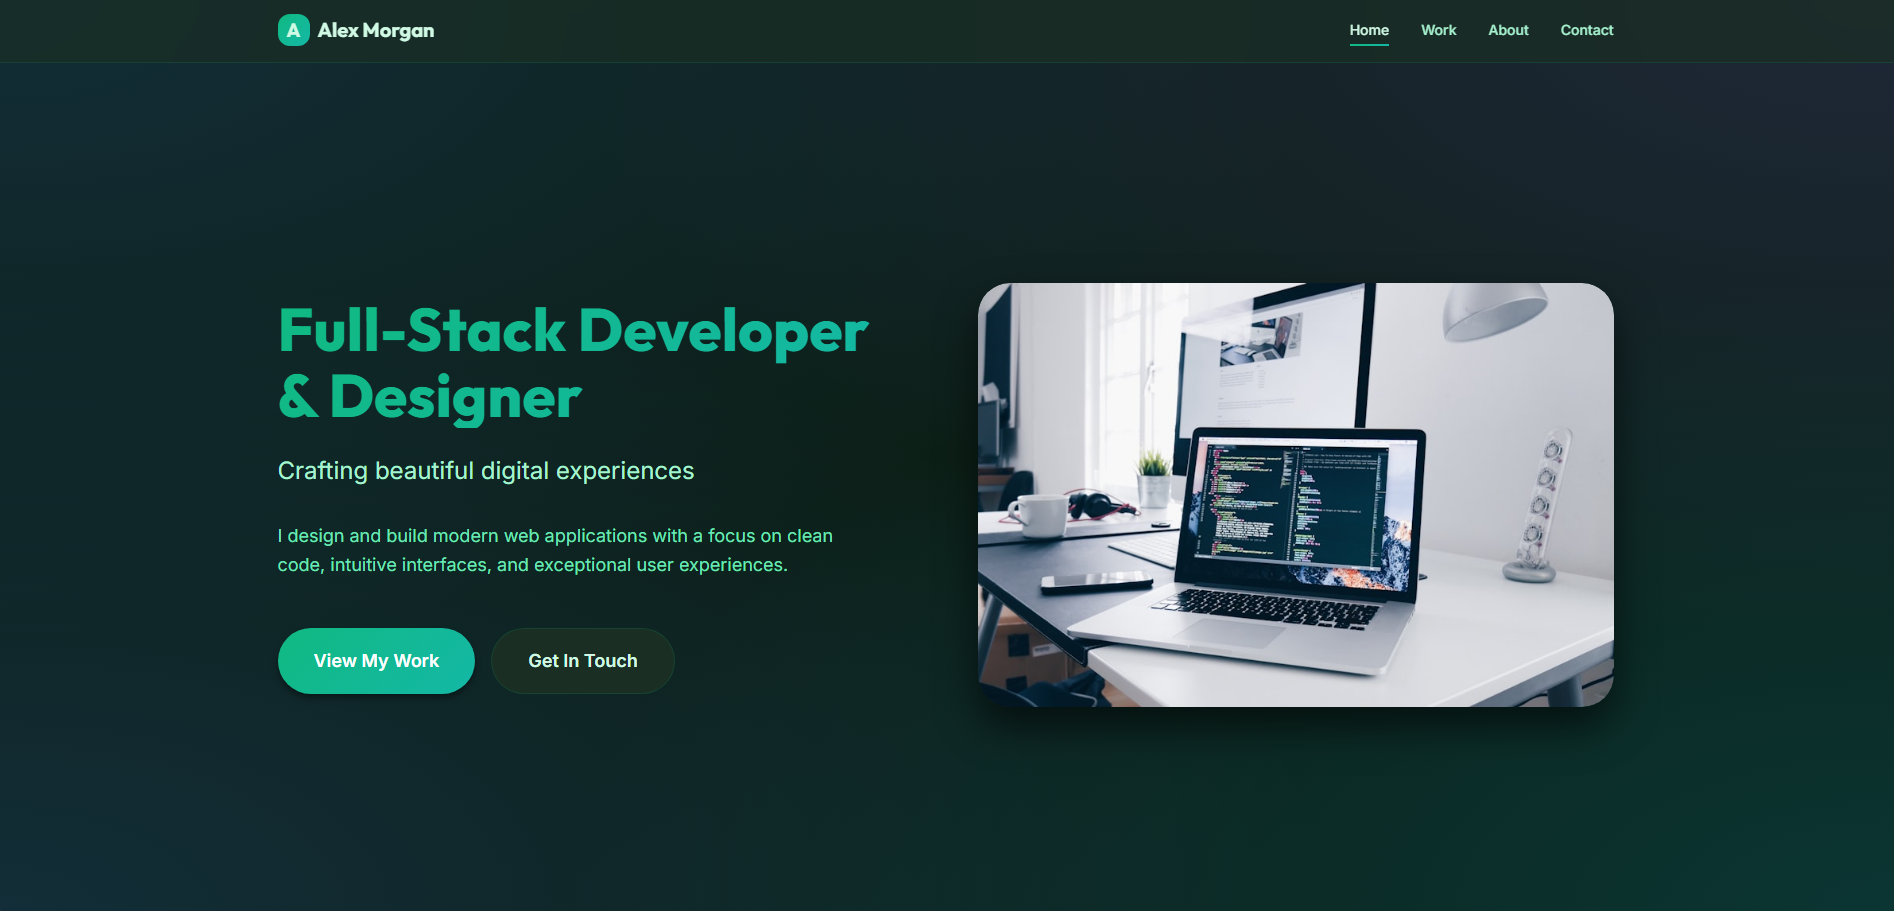
Task: Go to the Home nav item
Action: 1368,30
